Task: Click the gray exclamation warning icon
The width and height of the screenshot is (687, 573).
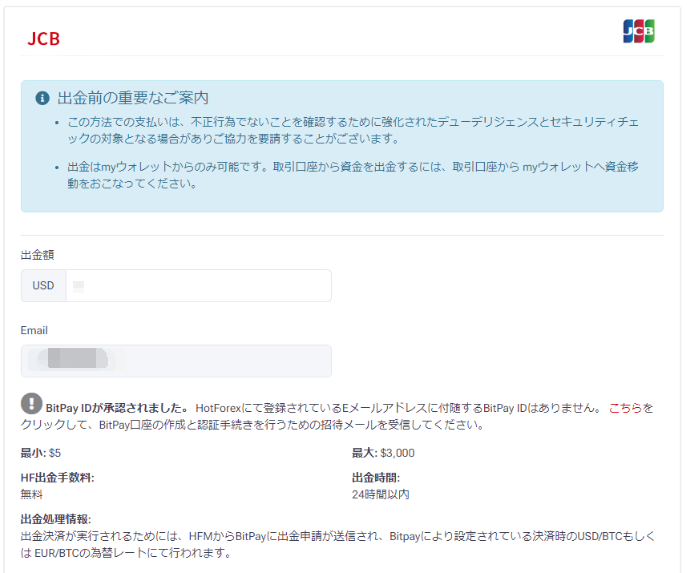Action: tap(31, 404)
